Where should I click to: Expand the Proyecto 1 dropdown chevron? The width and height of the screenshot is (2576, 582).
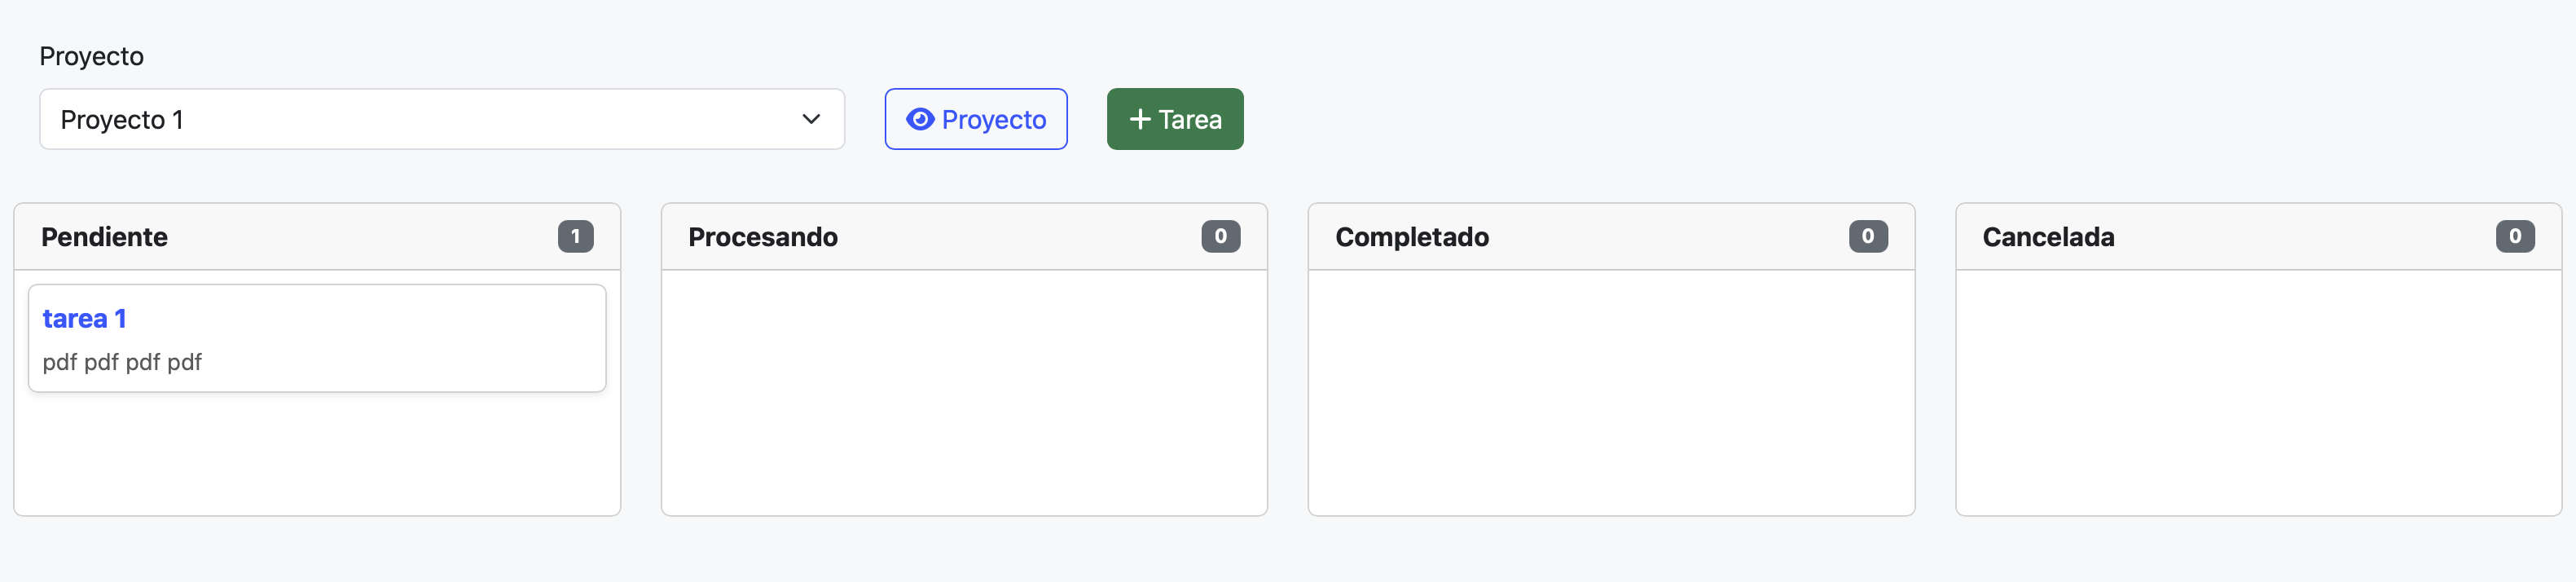[810, 119]
